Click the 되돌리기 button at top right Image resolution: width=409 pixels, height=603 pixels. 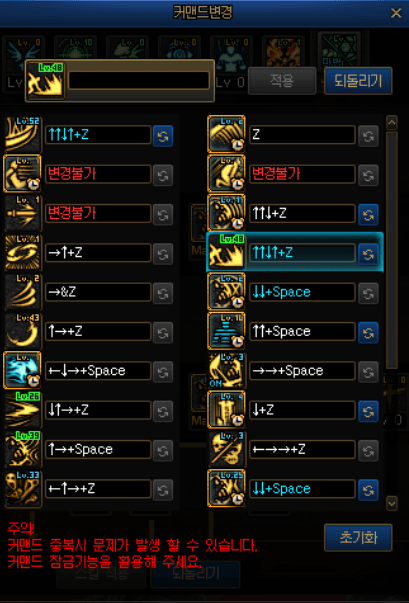[358, 81]
